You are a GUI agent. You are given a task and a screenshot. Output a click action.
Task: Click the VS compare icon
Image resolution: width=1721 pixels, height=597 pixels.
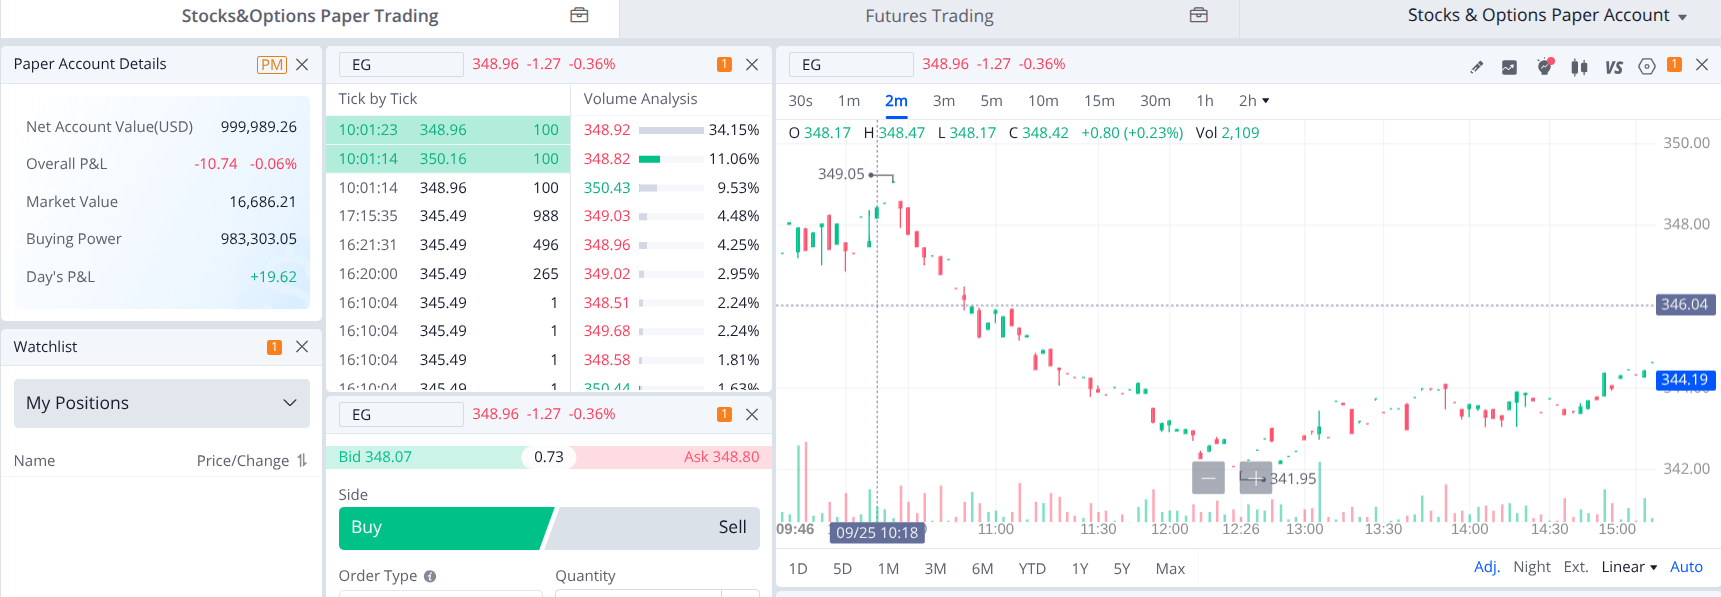(1613, 67)
